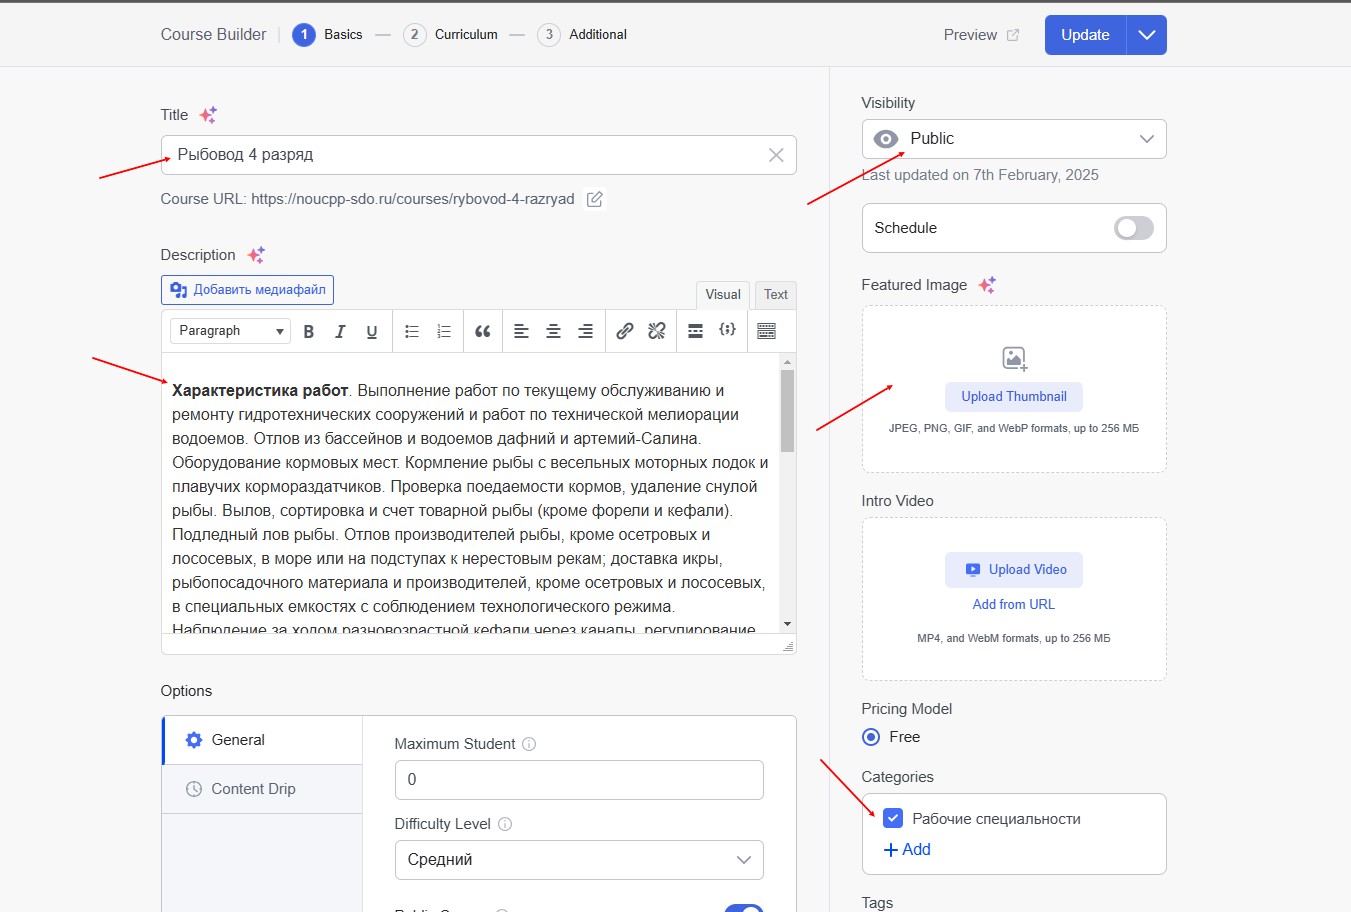Enable the Schedule toggle
1351x912 pixels.
pos(1133,228)
